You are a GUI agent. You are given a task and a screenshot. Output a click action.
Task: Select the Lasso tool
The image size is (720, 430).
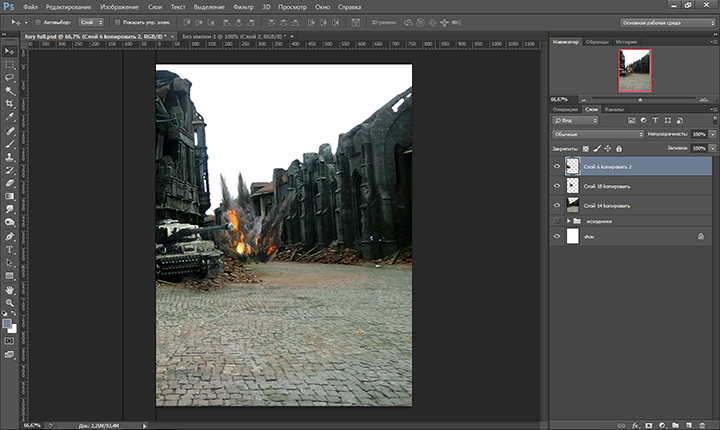[10, 76]
